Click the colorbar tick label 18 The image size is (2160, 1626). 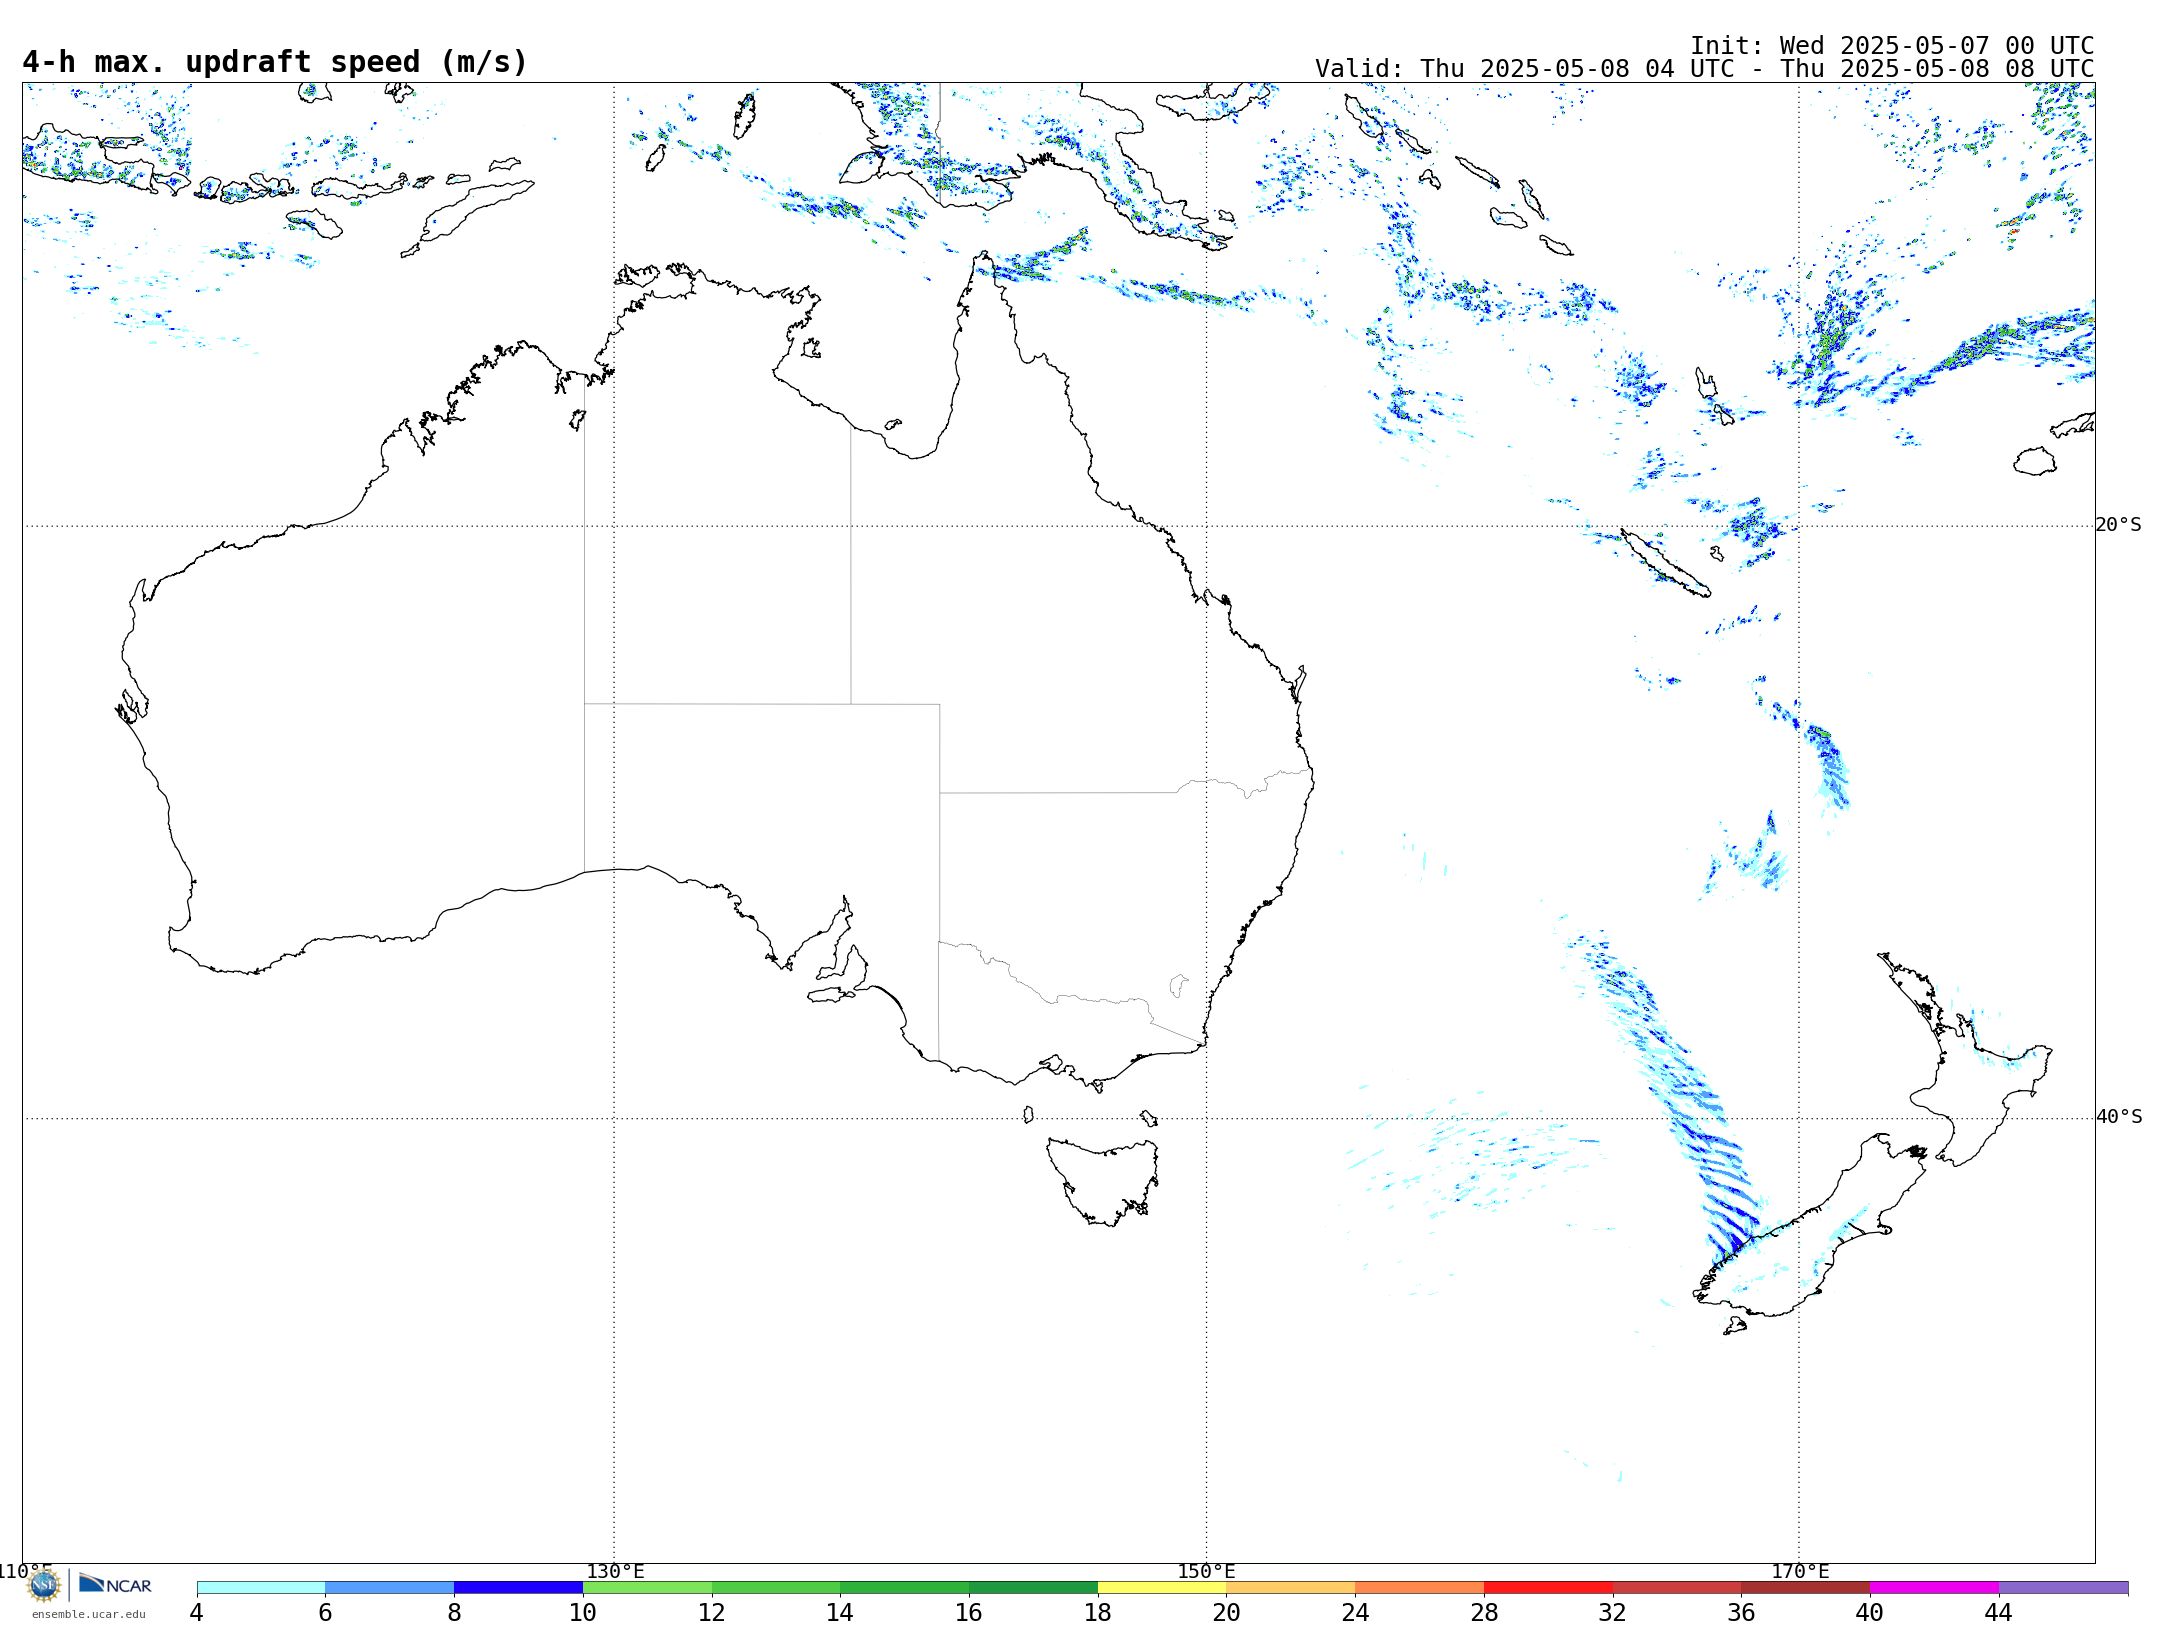pos(1098,1612)
